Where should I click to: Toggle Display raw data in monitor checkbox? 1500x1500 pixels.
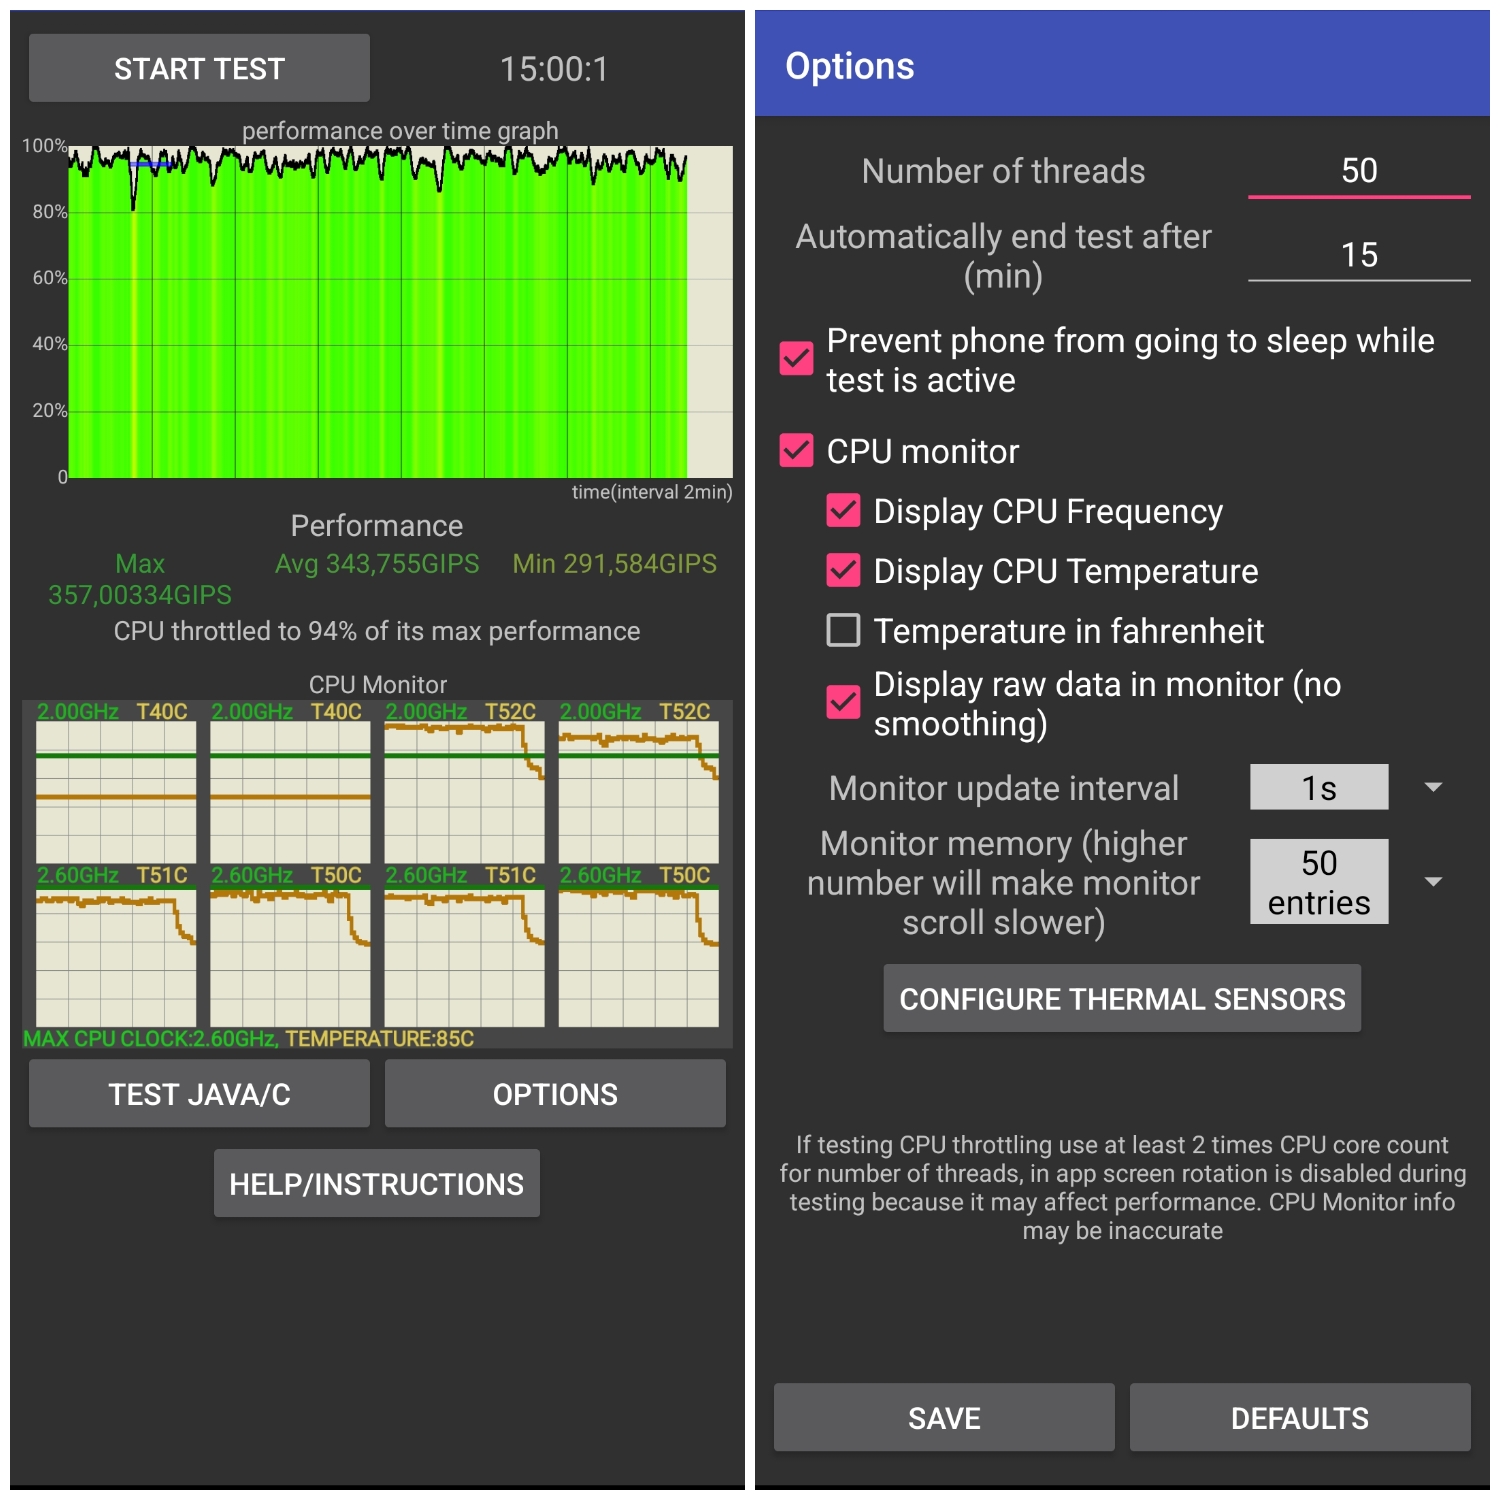click(843, 702)
